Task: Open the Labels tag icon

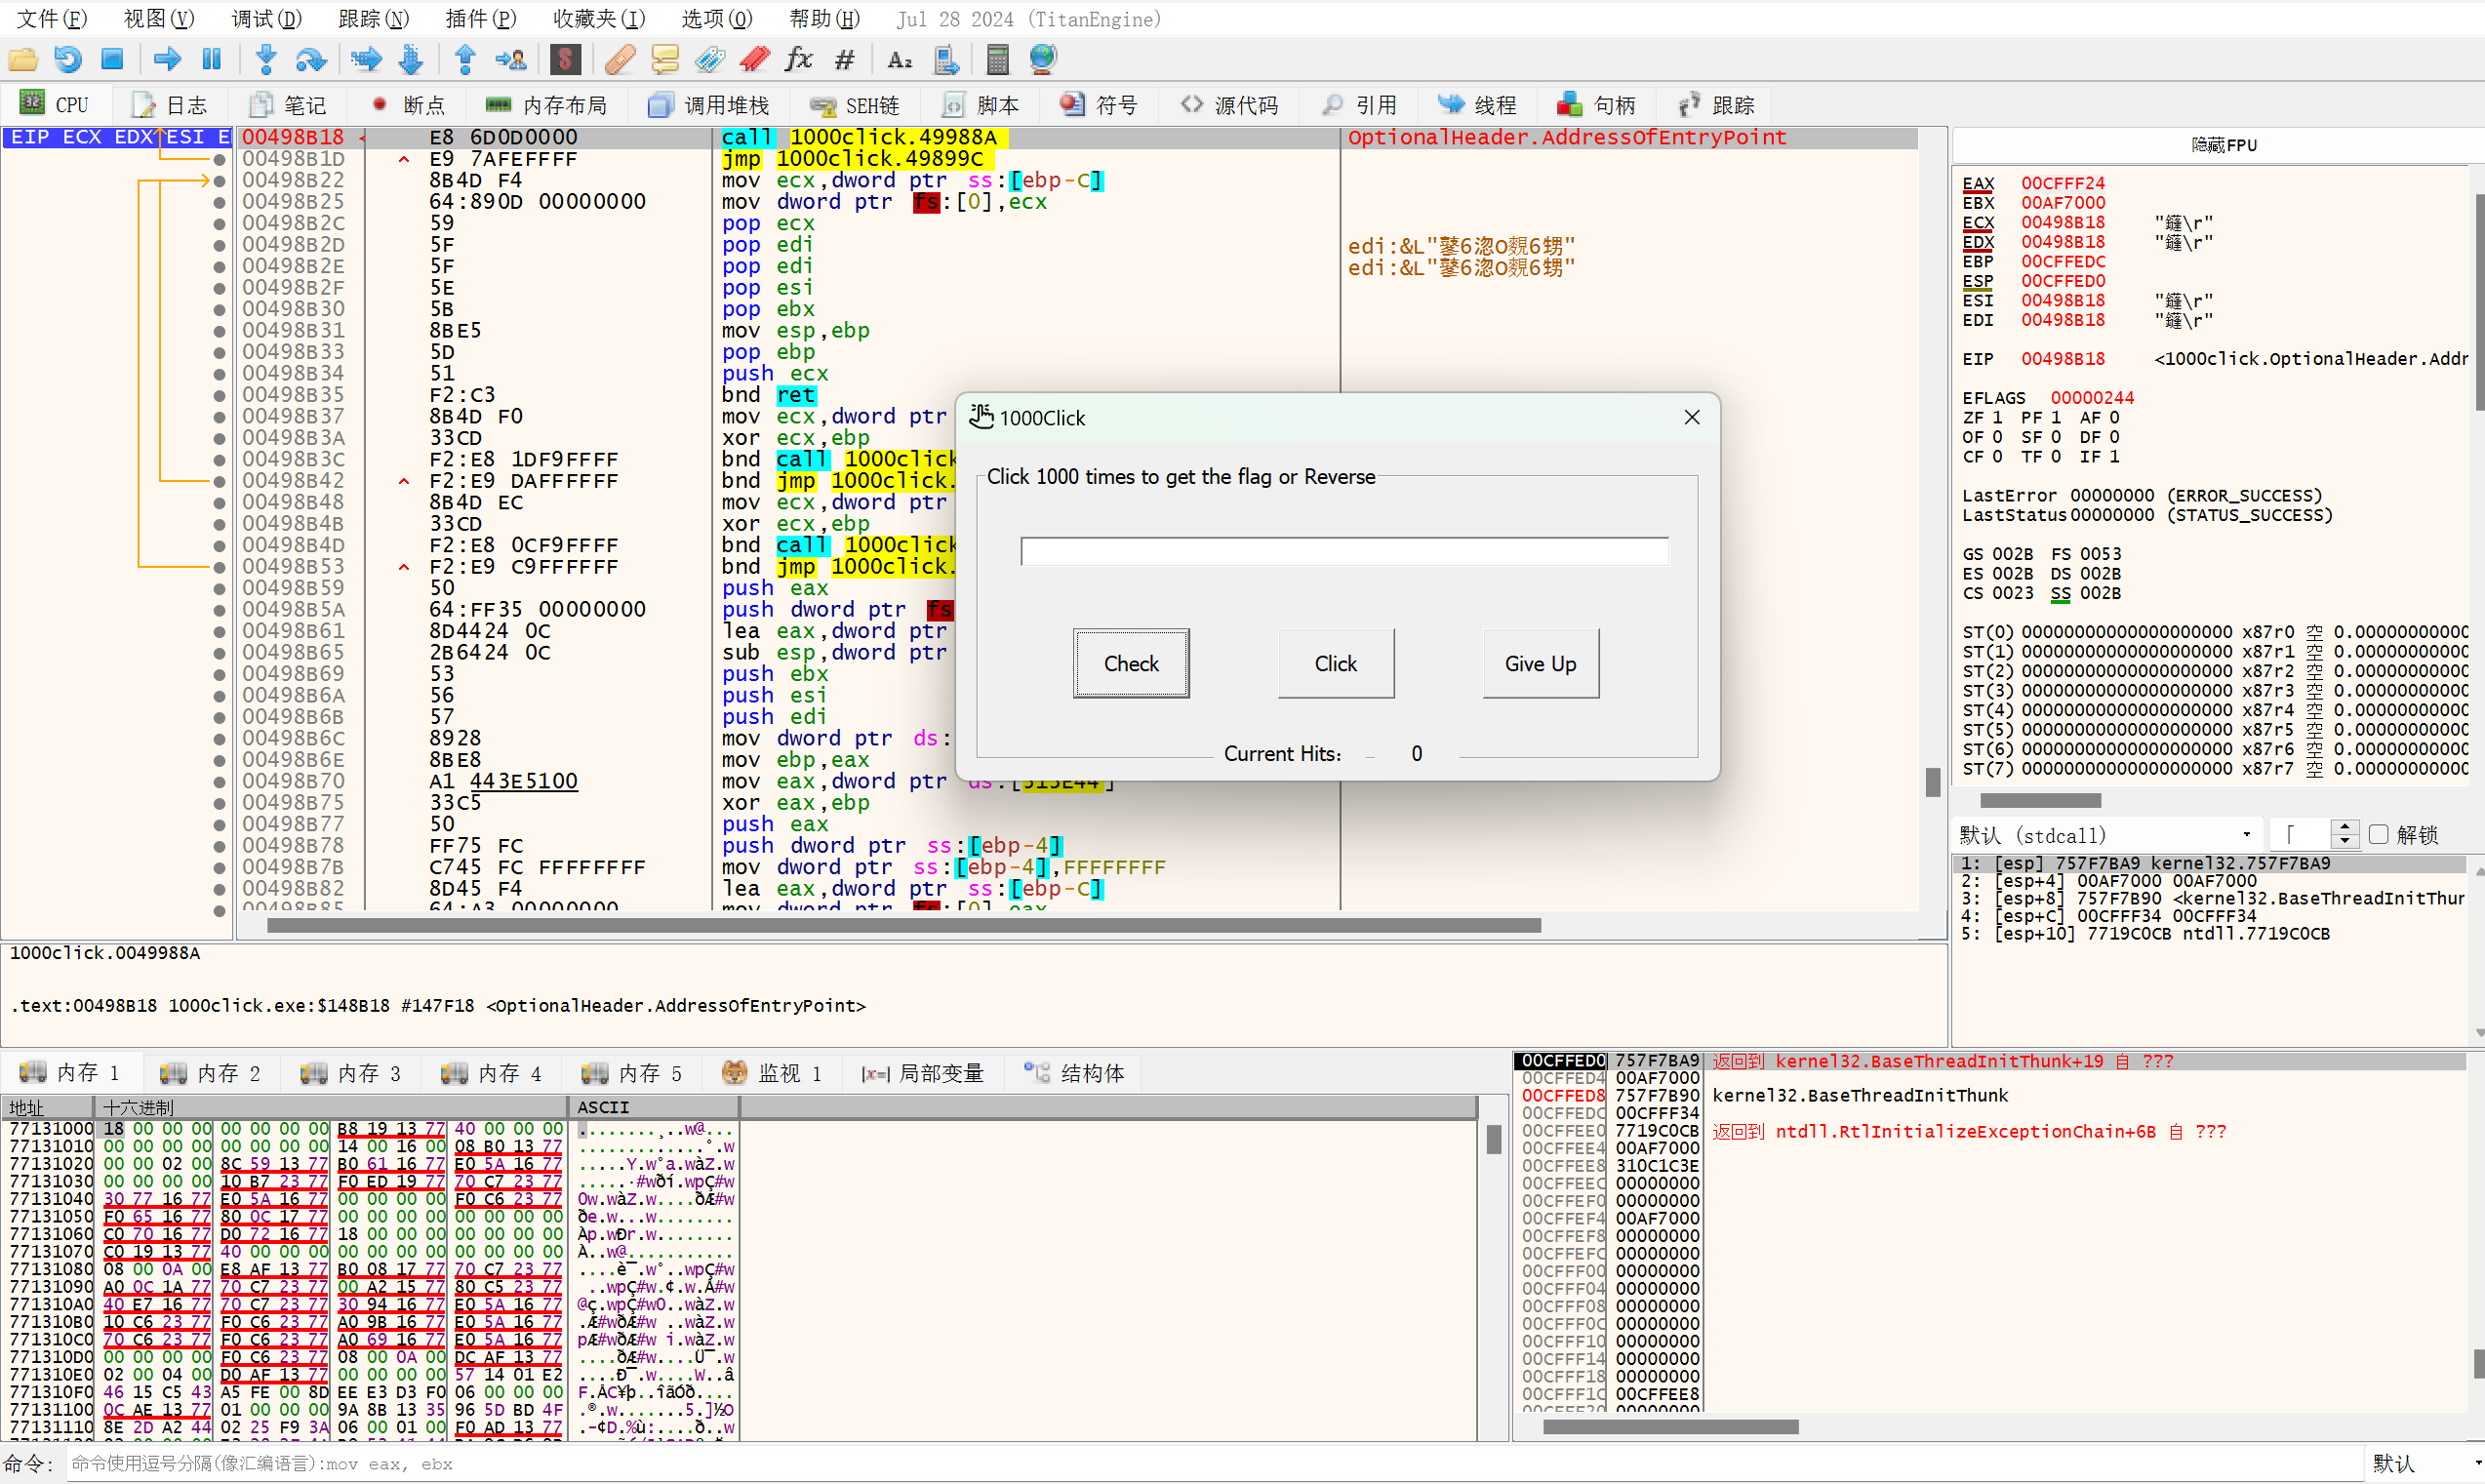Action: [710, 60]
